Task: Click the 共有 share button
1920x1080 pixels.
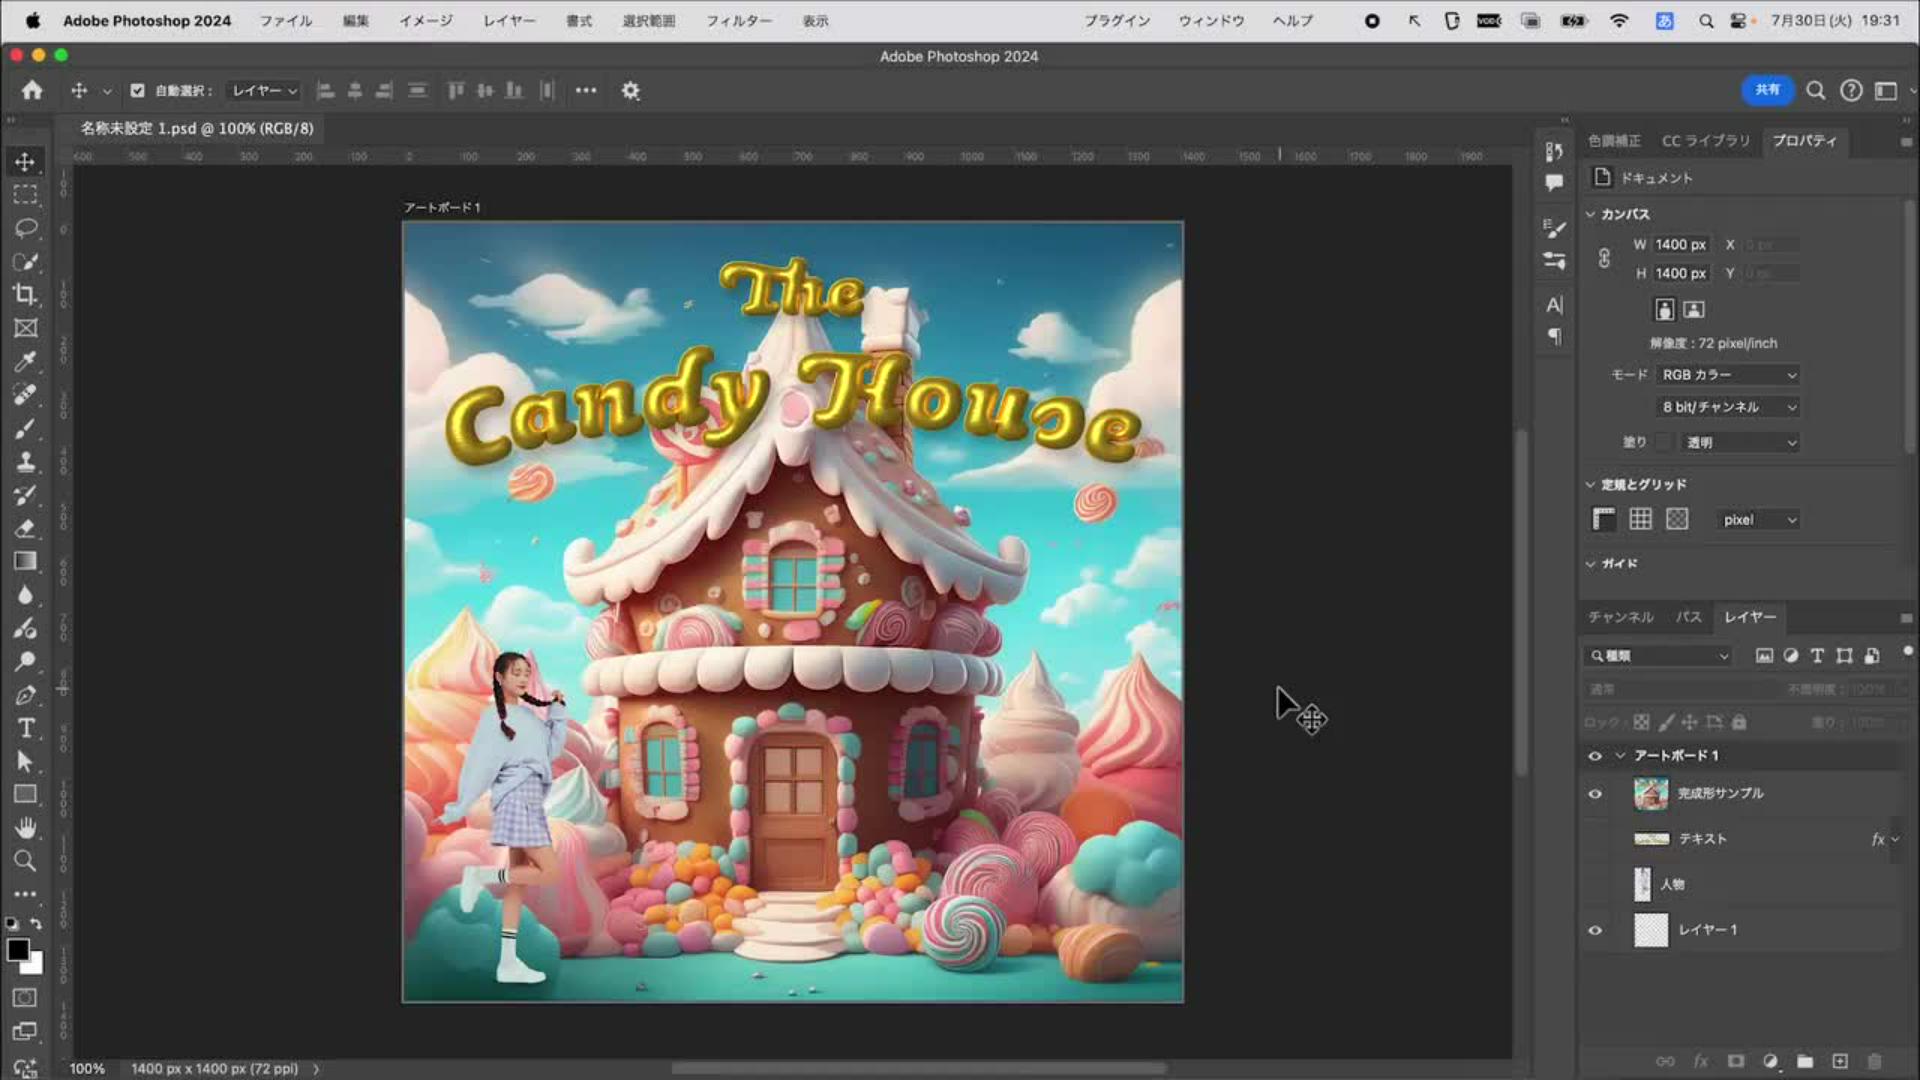Action: tap(1767, 90)
